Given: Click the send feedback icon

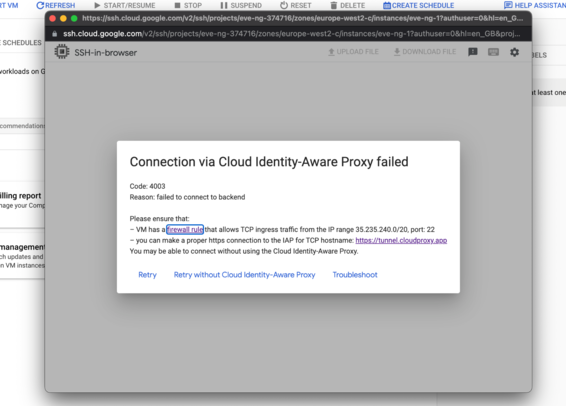Looking at the screenshot, I should point(473,52).
